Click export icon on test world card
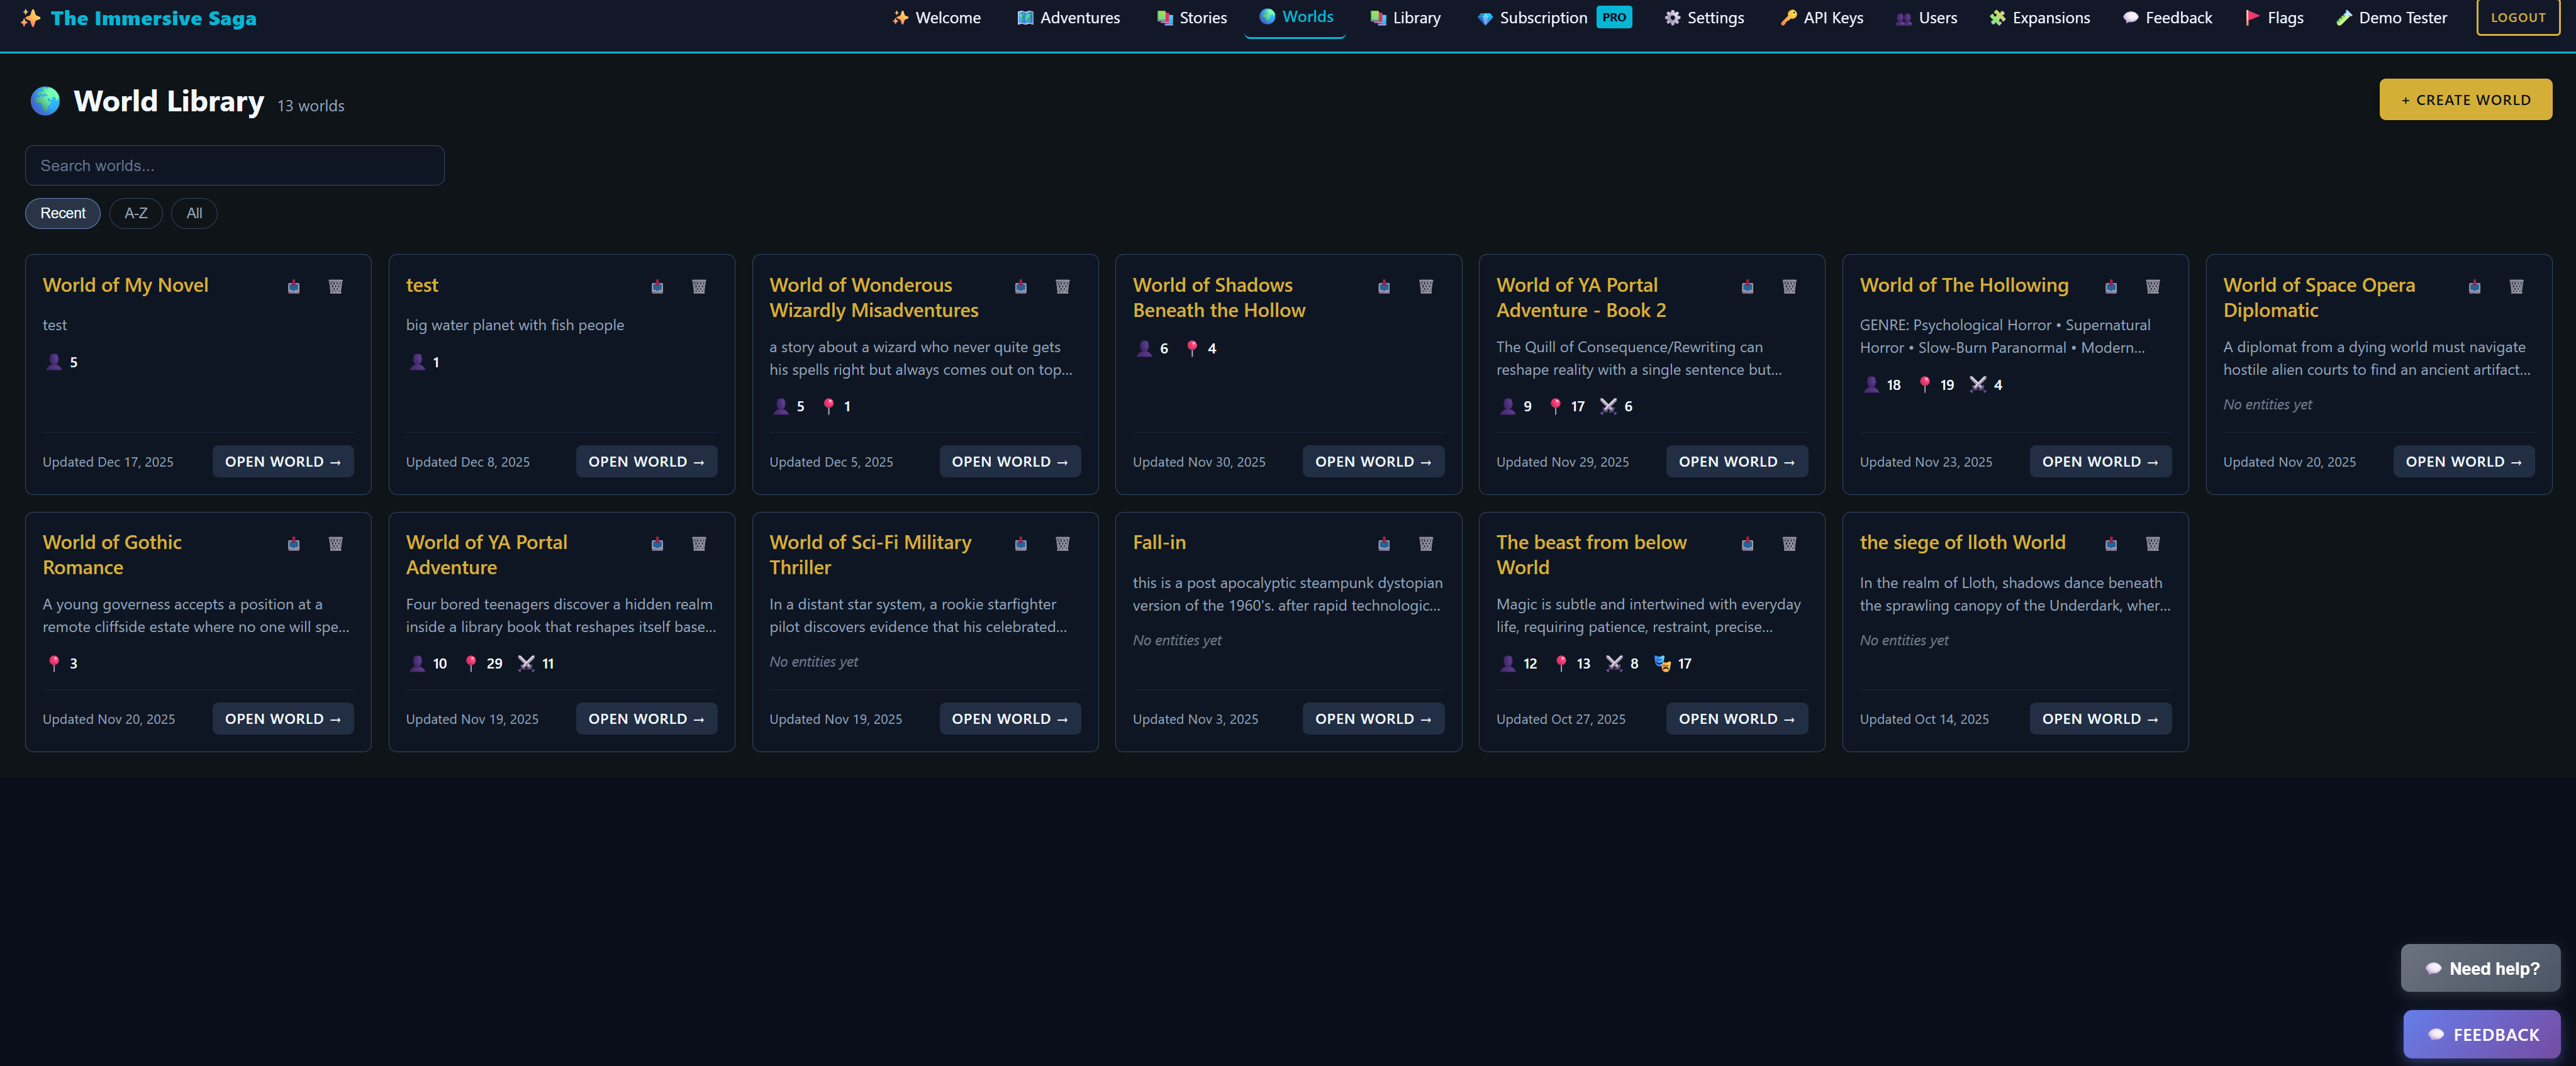The width and height of the screenshot is (2576, 1066). [x=657, y=287]
